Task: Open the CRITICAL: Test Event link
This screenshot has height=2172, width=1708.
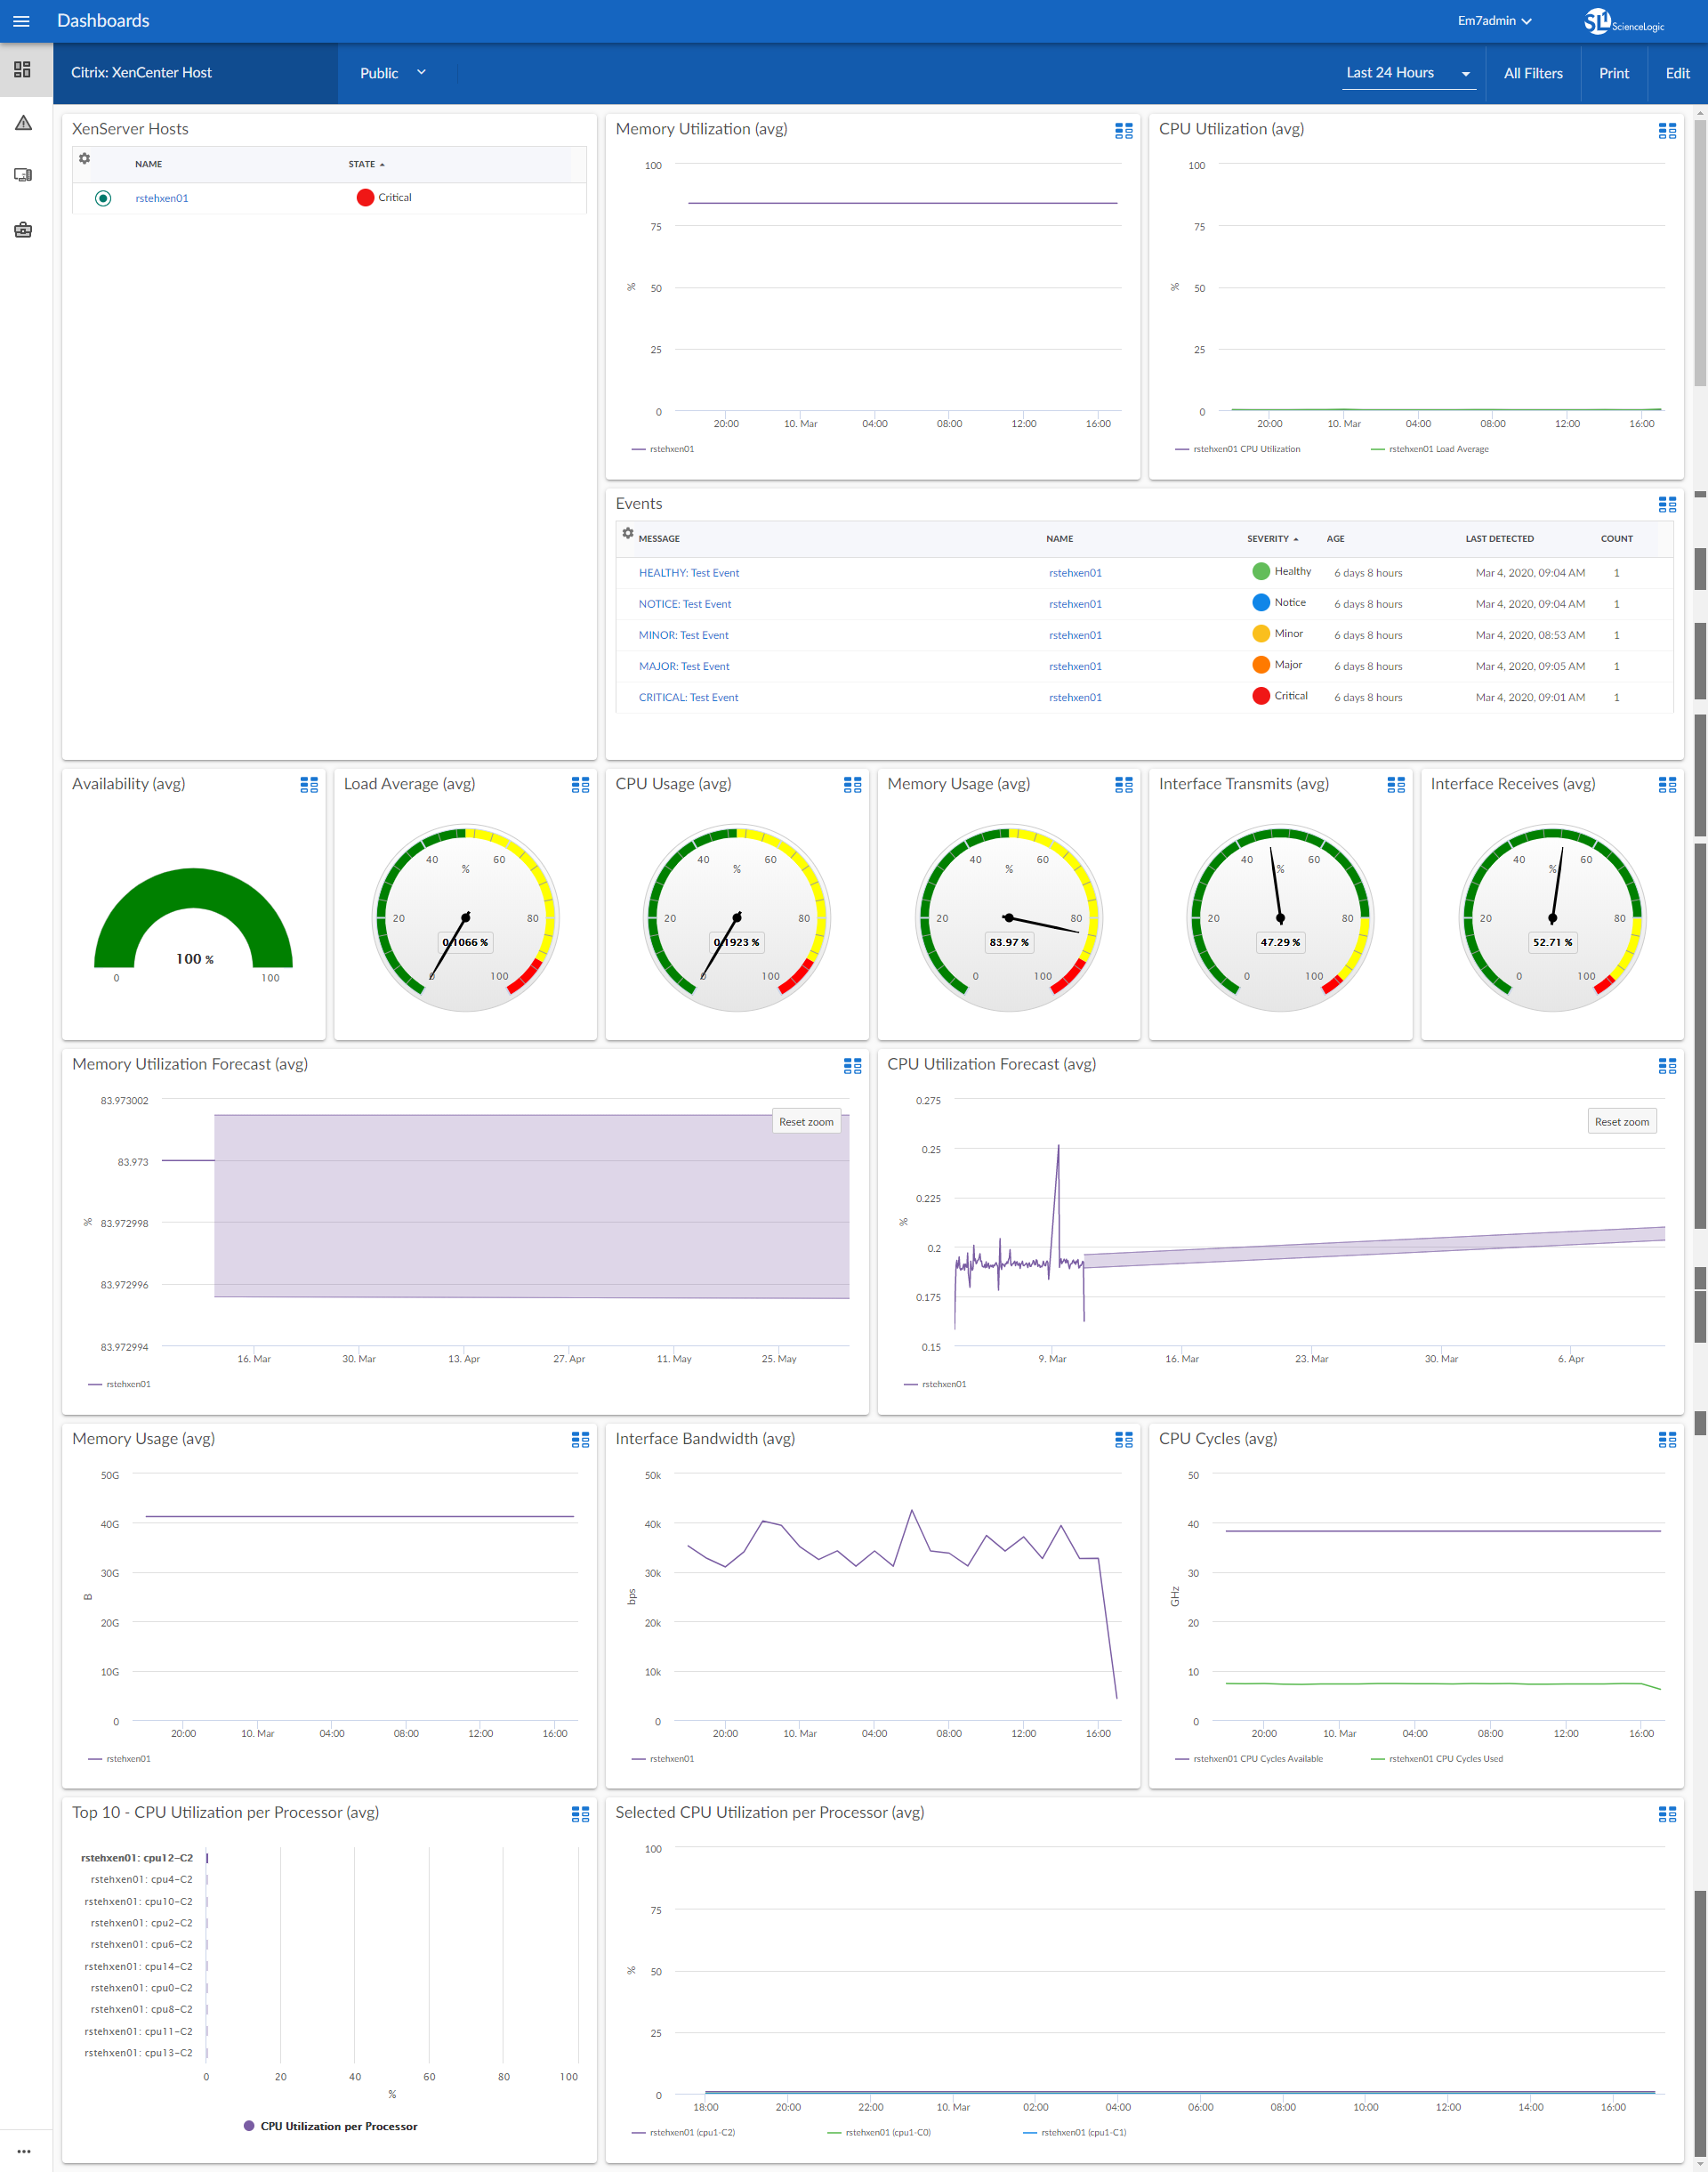Action: pyautogui.click(x=688, y=698)
